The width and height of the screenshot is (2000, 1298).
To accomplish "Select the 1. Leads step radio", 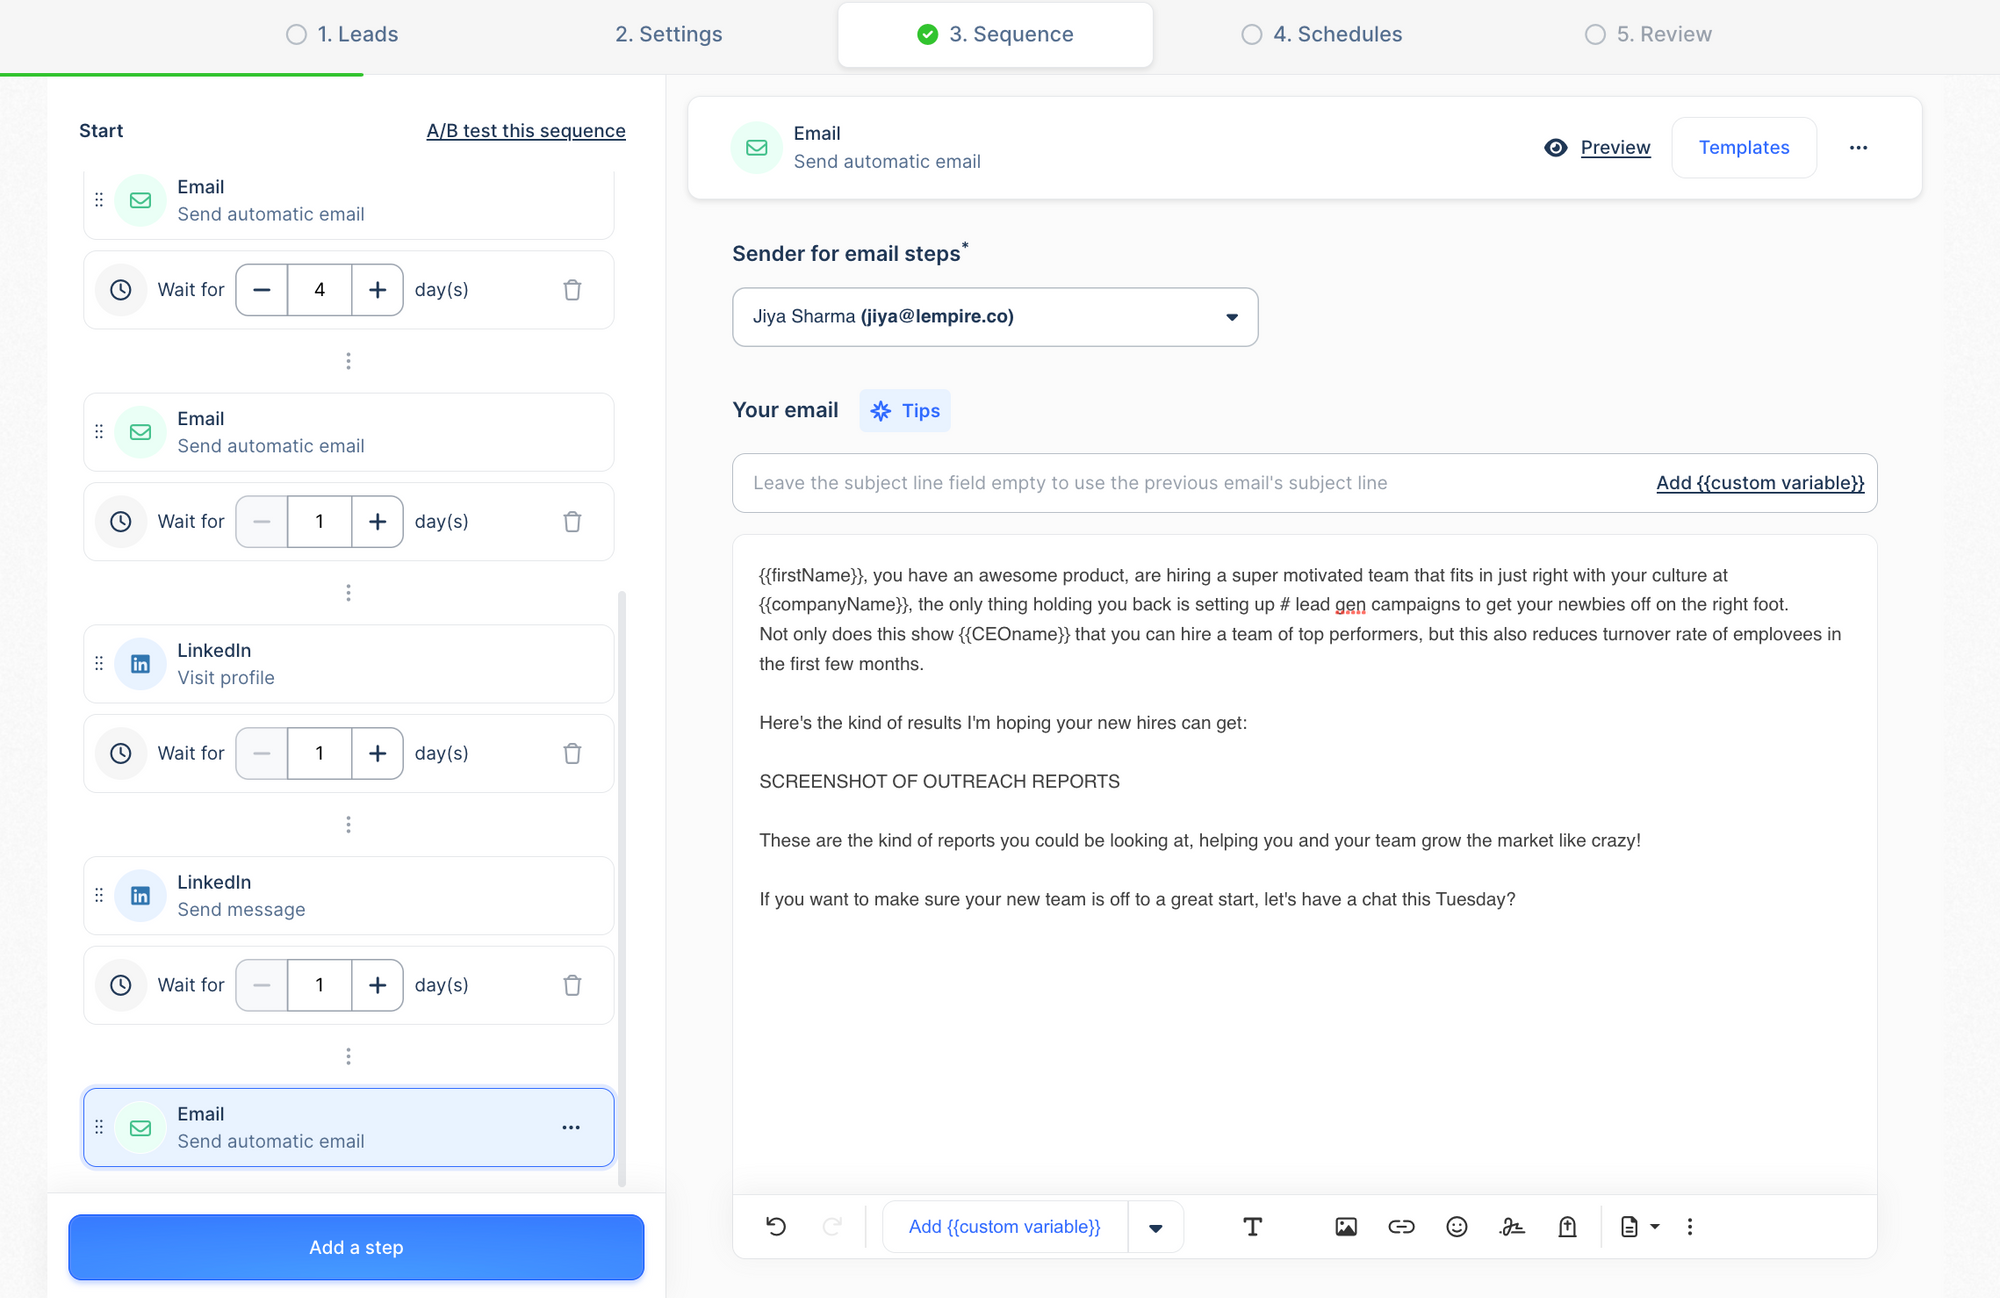I will pyautogui.click(x=296, y=35).
